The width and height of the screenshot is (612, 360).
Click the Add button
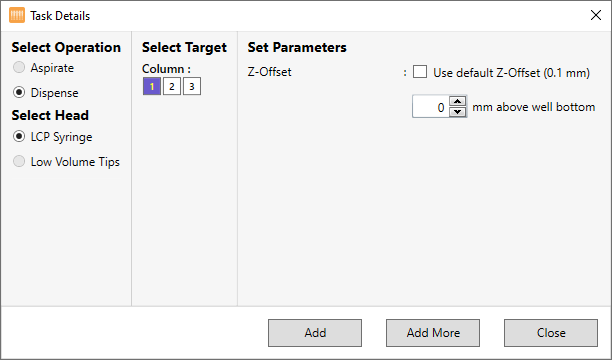(315, 333)
